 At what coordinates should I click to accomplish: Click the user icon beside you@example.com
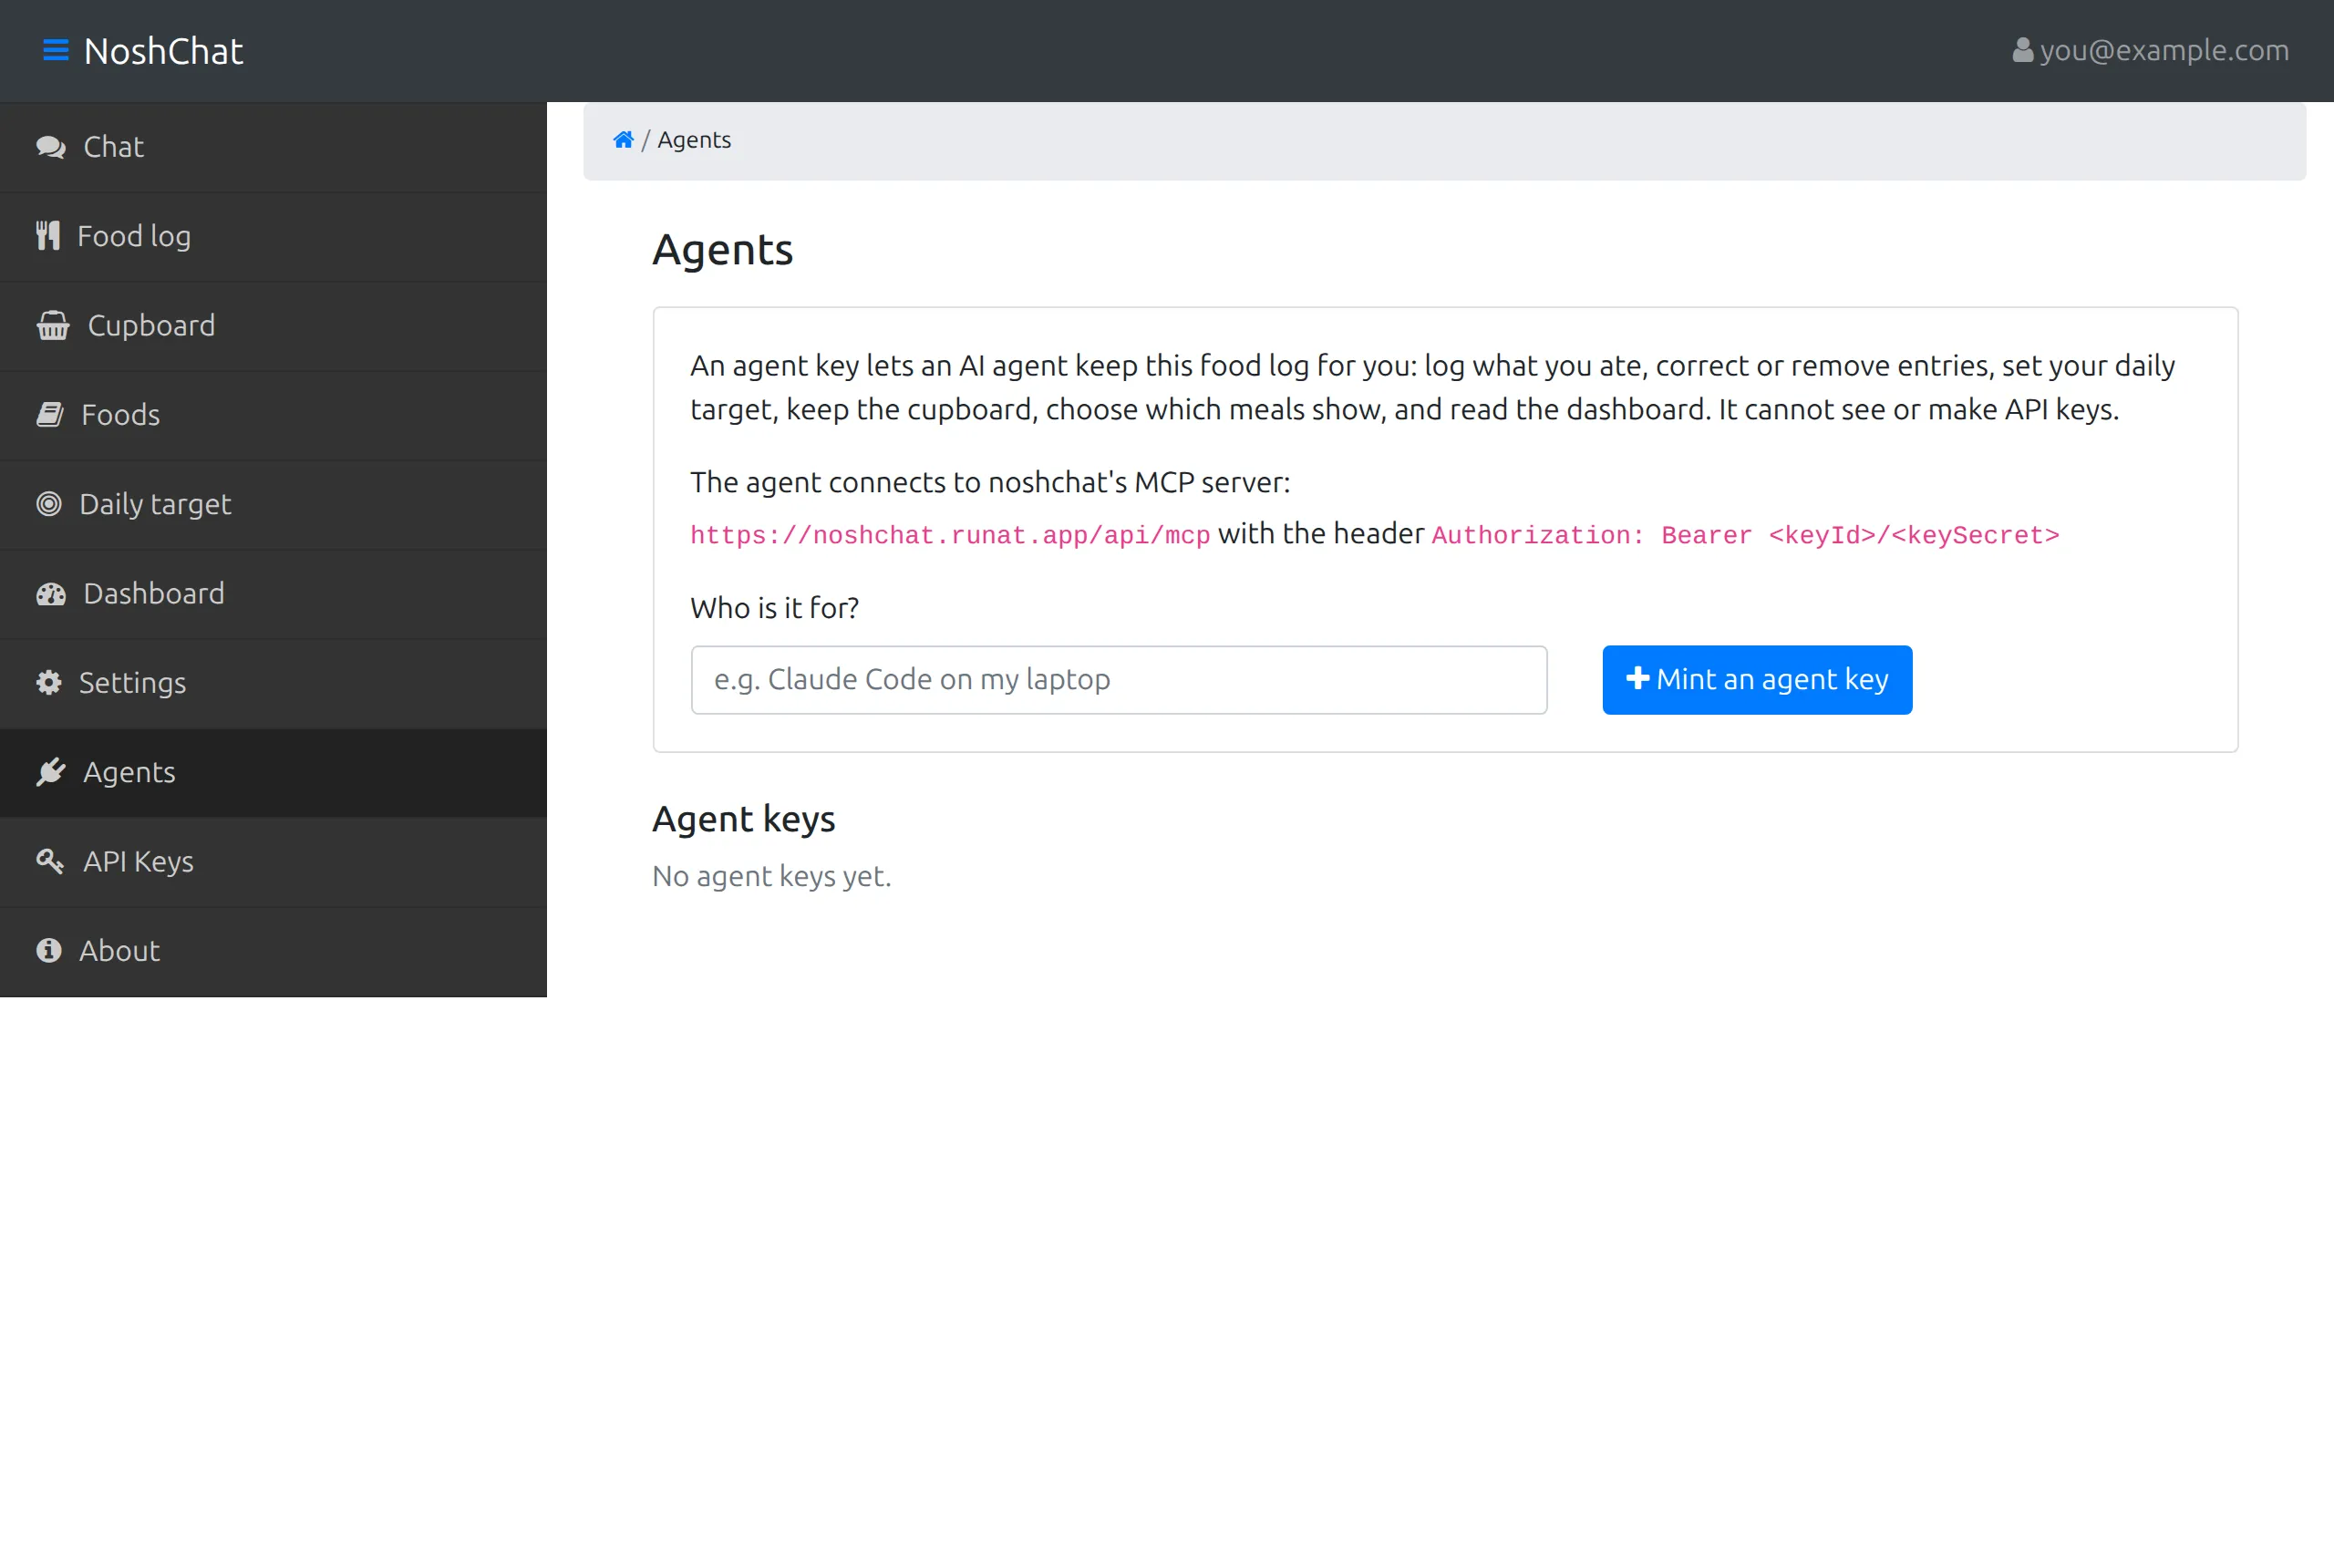2022,50
